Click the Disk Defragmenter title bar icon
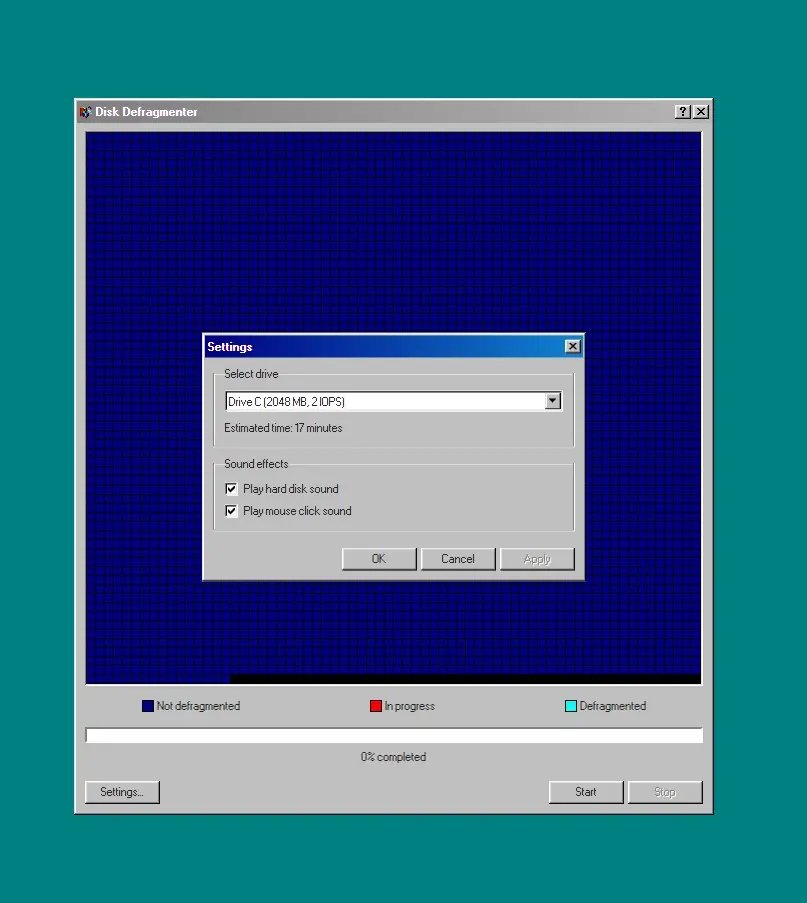The height and width of the screenshot is (903, 807). 85,112
